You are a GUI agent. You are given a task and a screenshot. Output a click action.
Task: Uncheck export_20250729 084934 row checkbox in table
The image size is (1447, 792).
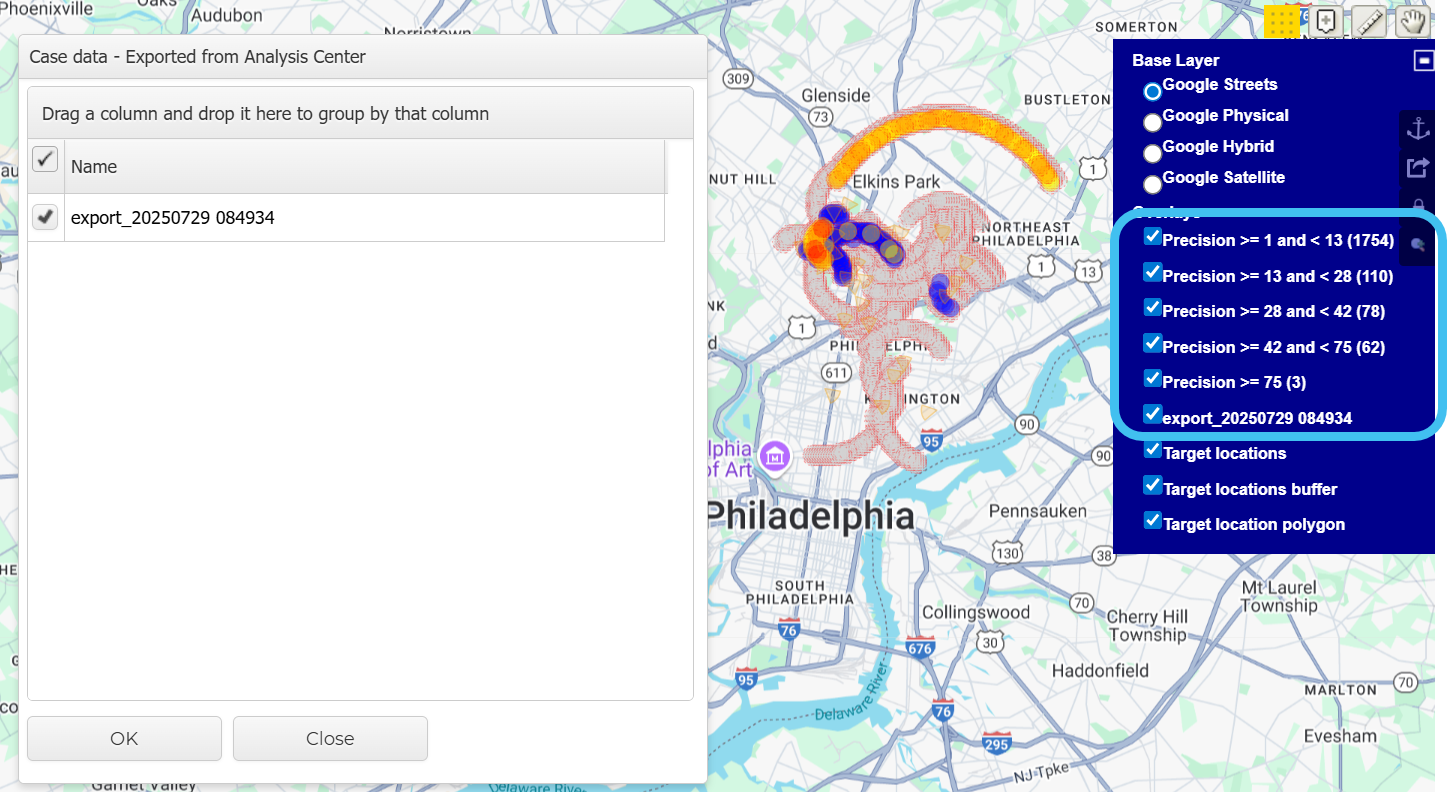(45, 217)
